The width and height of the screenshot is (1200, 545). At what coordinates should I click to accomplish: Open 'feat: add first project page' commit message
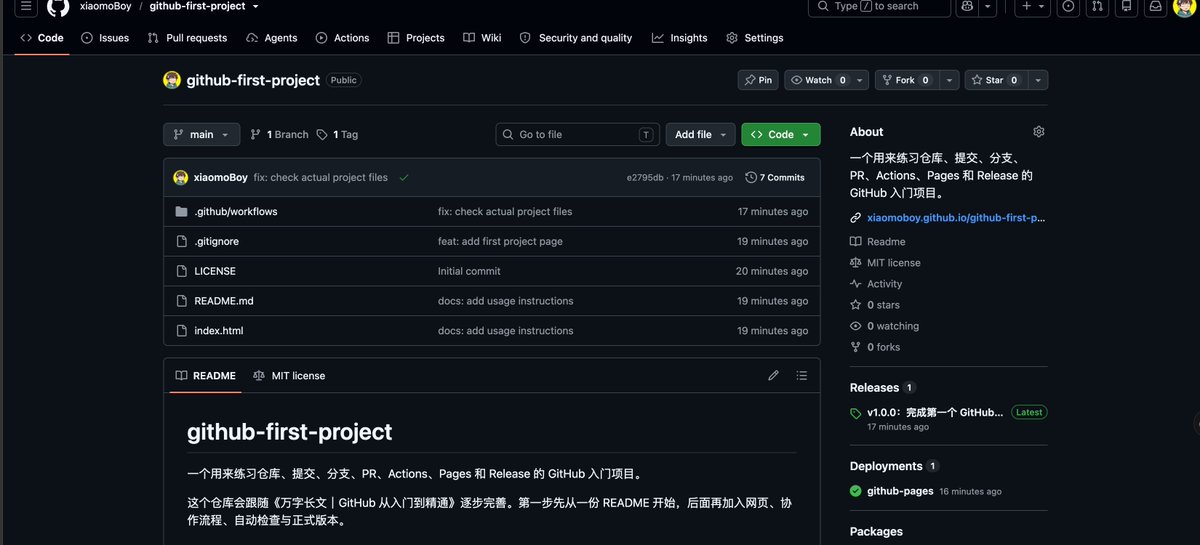(500, 241)
